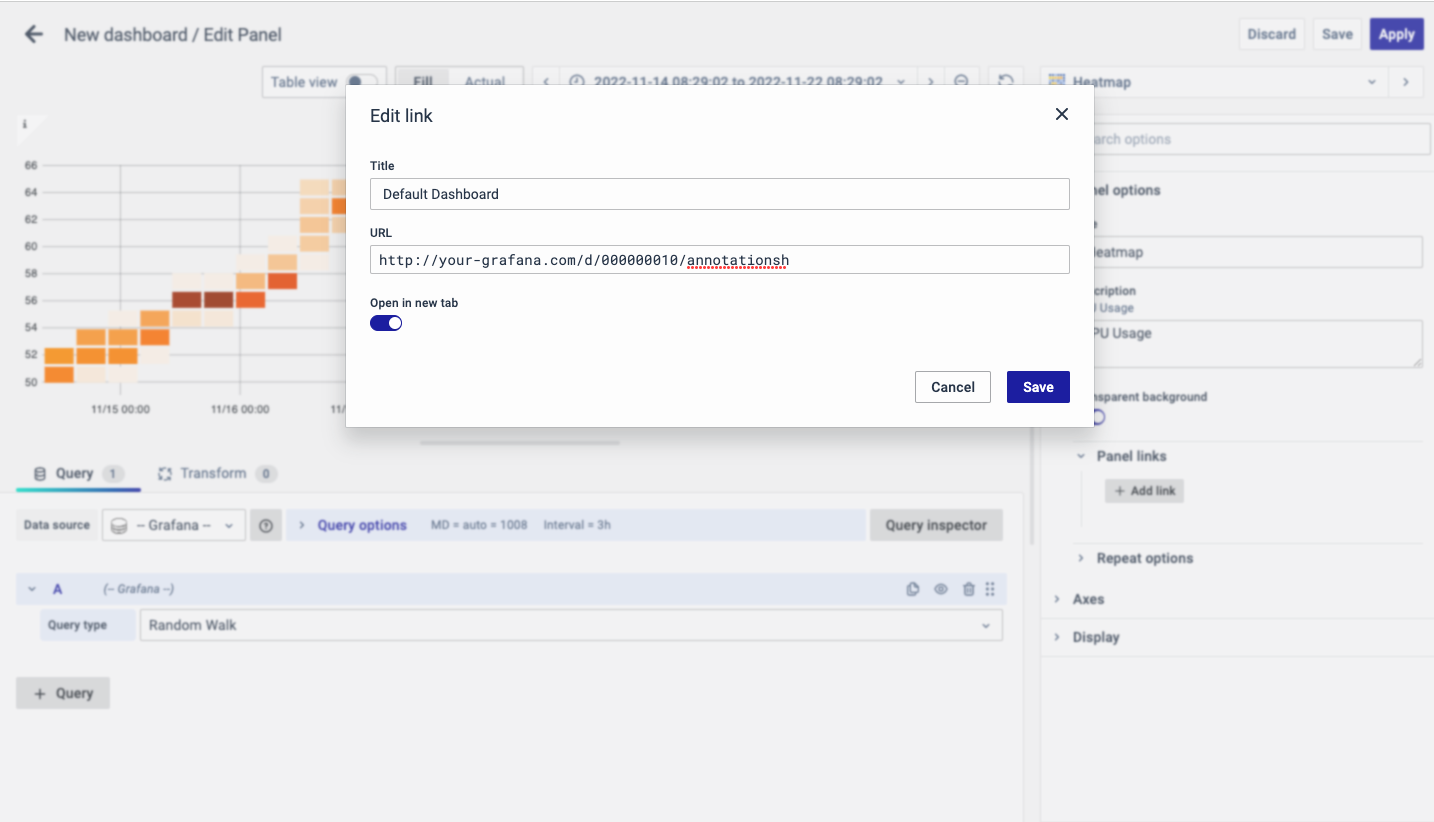Toggle the Open in new tab switch
1434x822 pixels.
click(386, 323)
